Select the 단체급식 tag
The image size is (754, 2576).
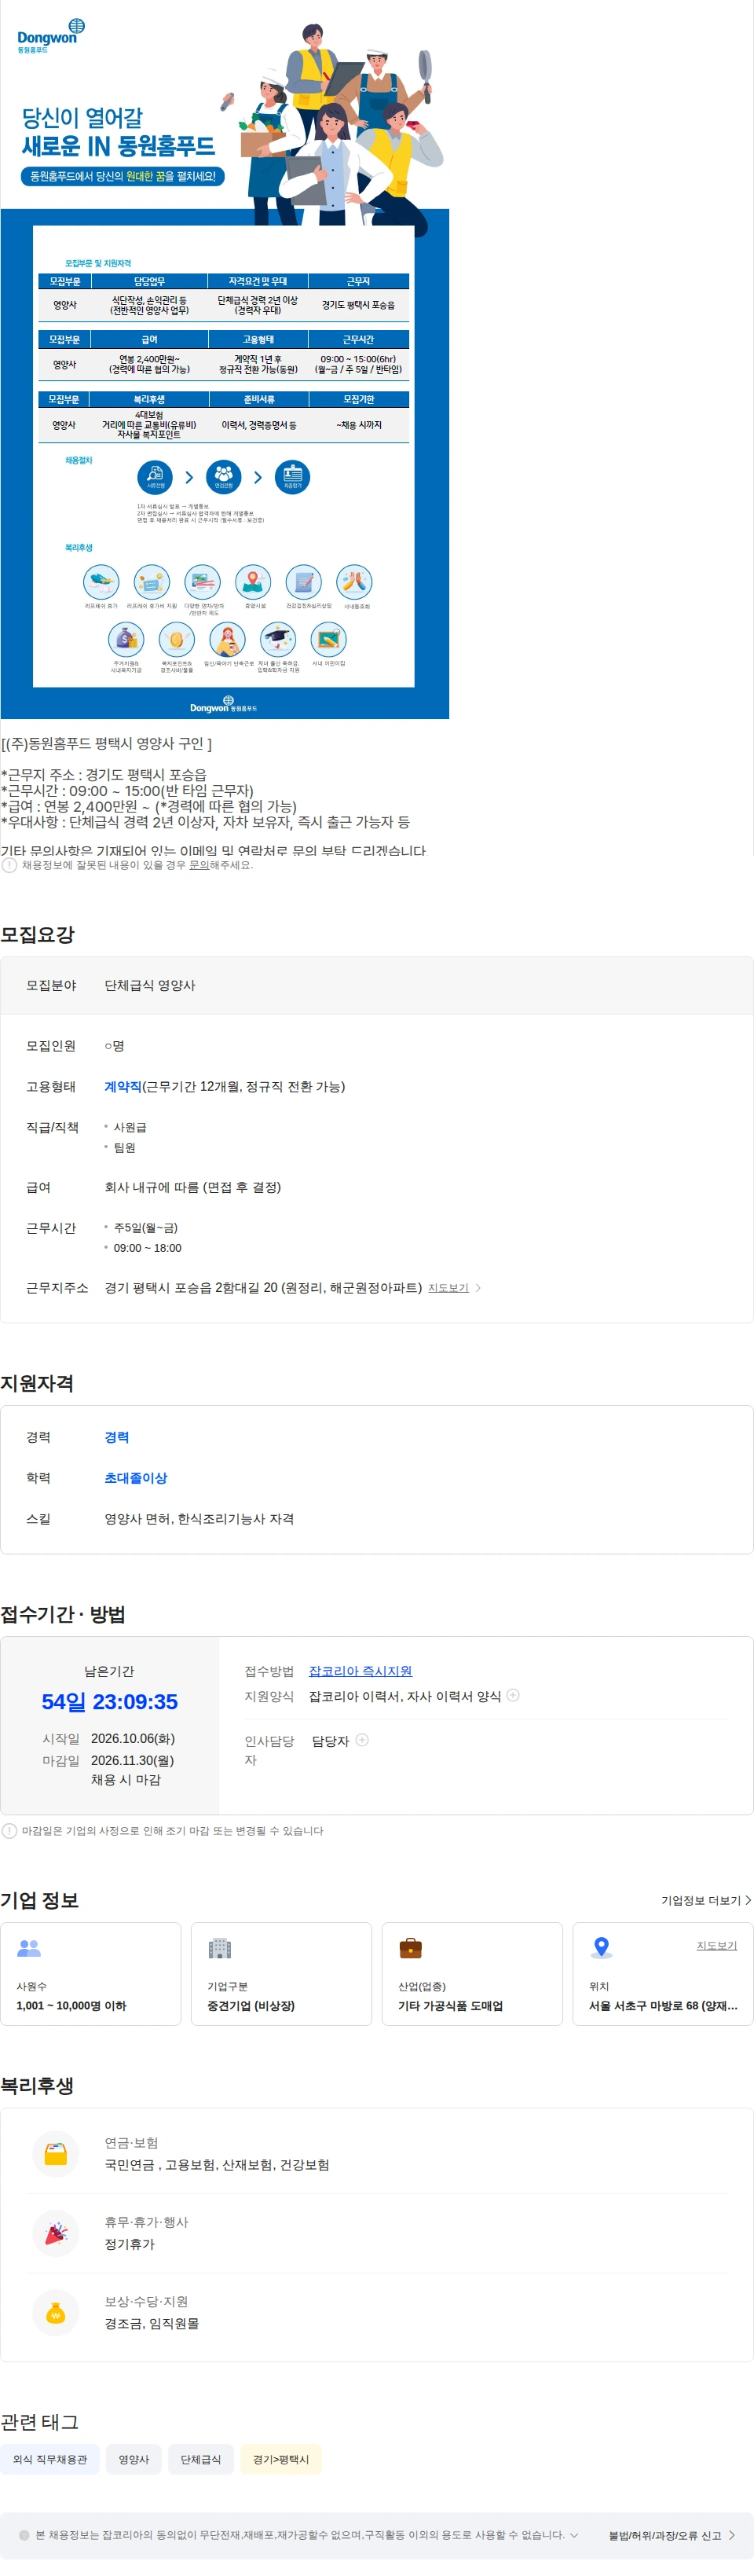(x=201, y=2459)
